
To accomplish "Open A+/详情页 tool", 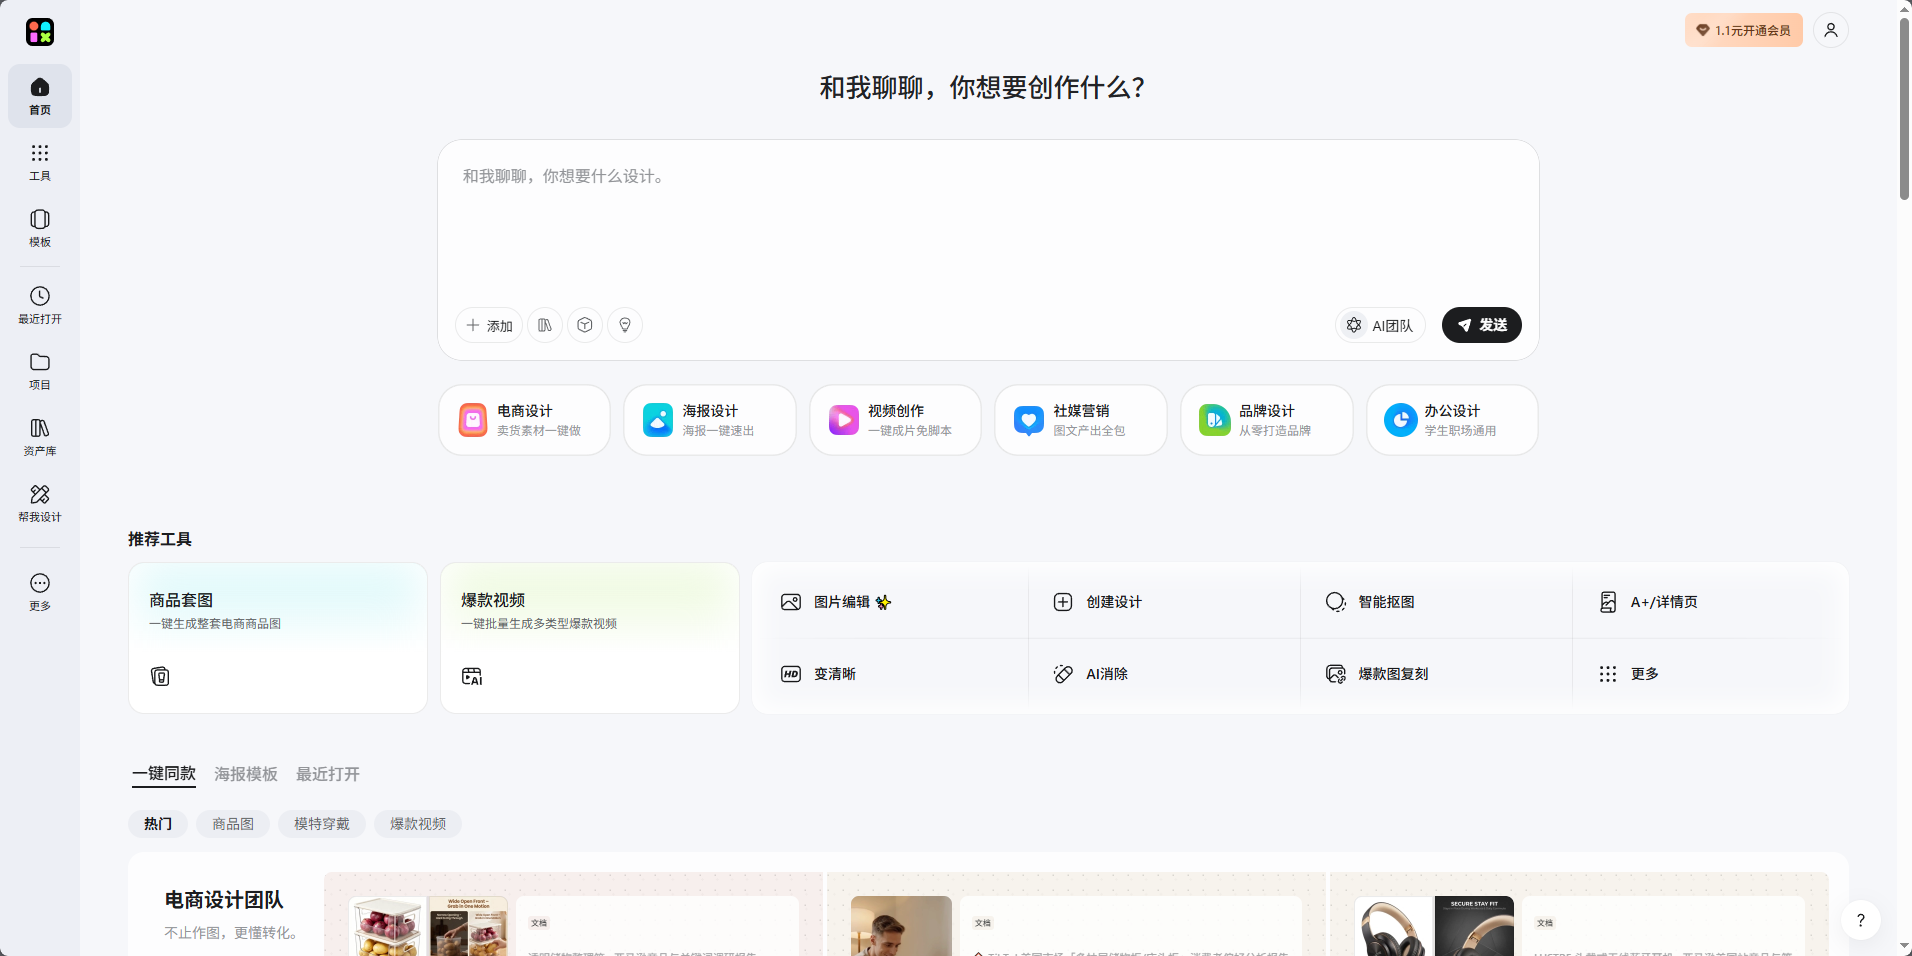I will tap(1708, 602).
